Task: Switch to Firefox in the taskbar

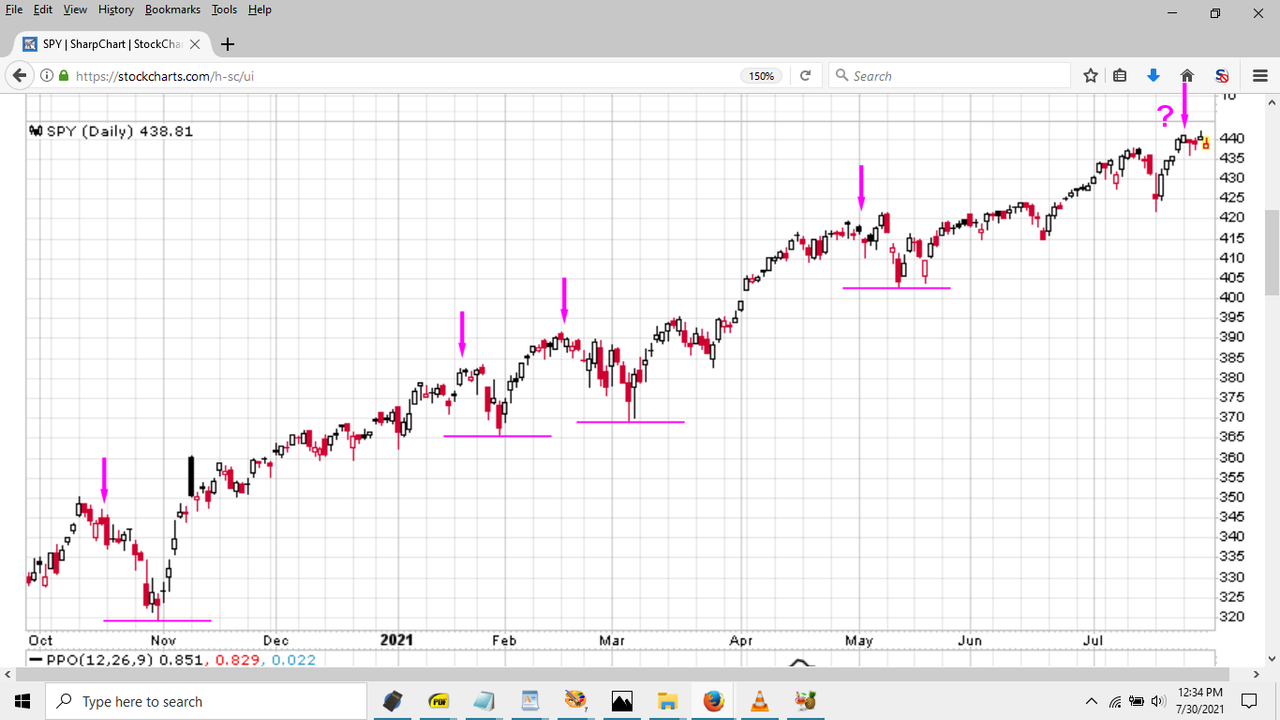Action: tap(713, 701)
